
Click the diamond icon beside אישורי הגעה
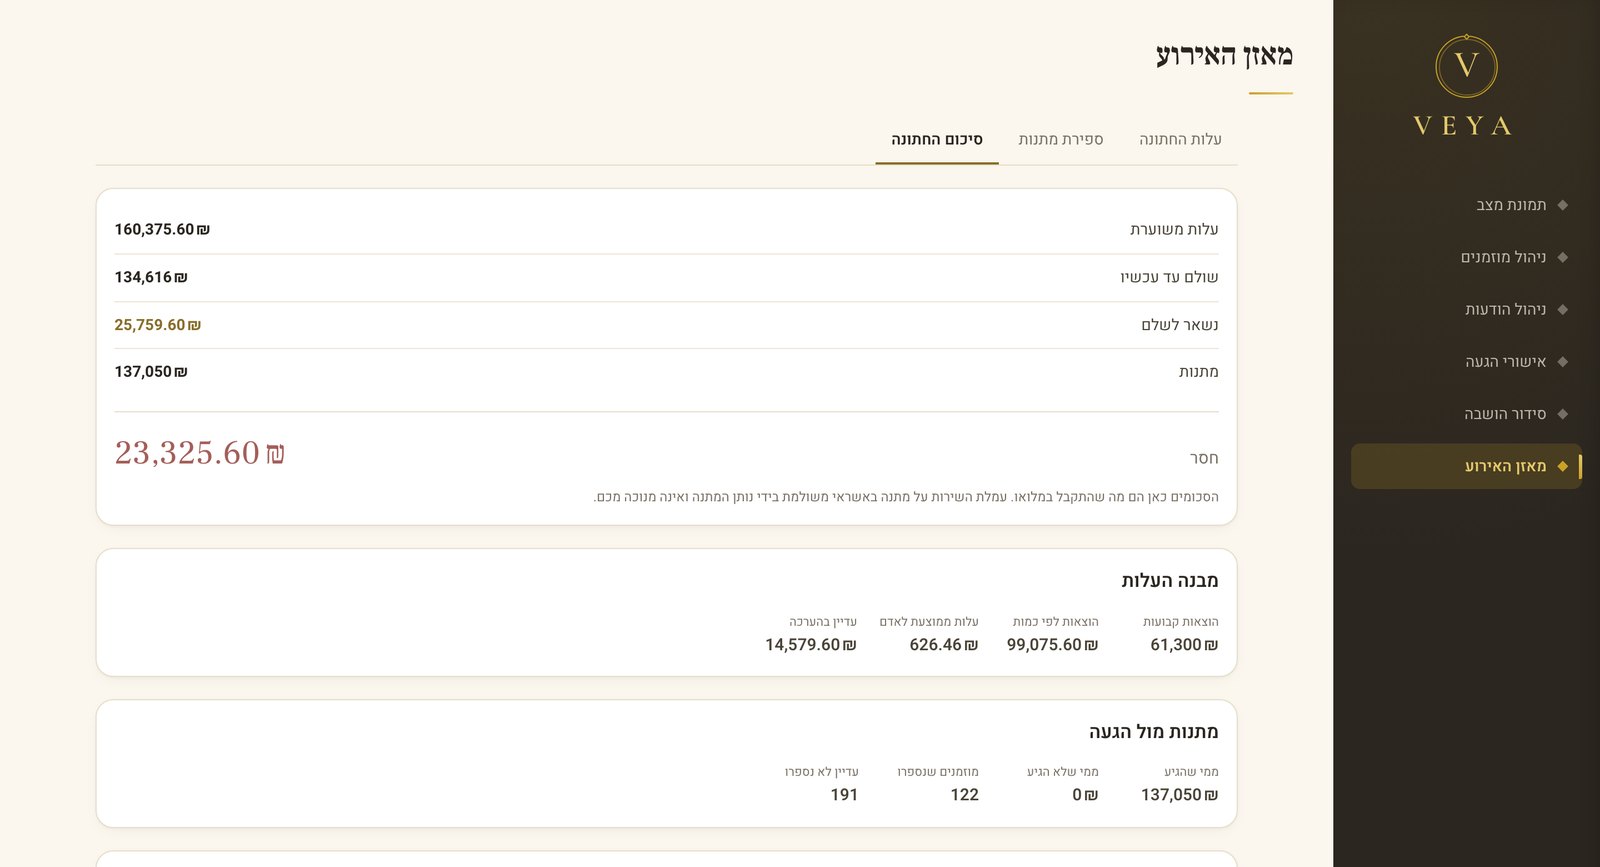(1562, 362)
